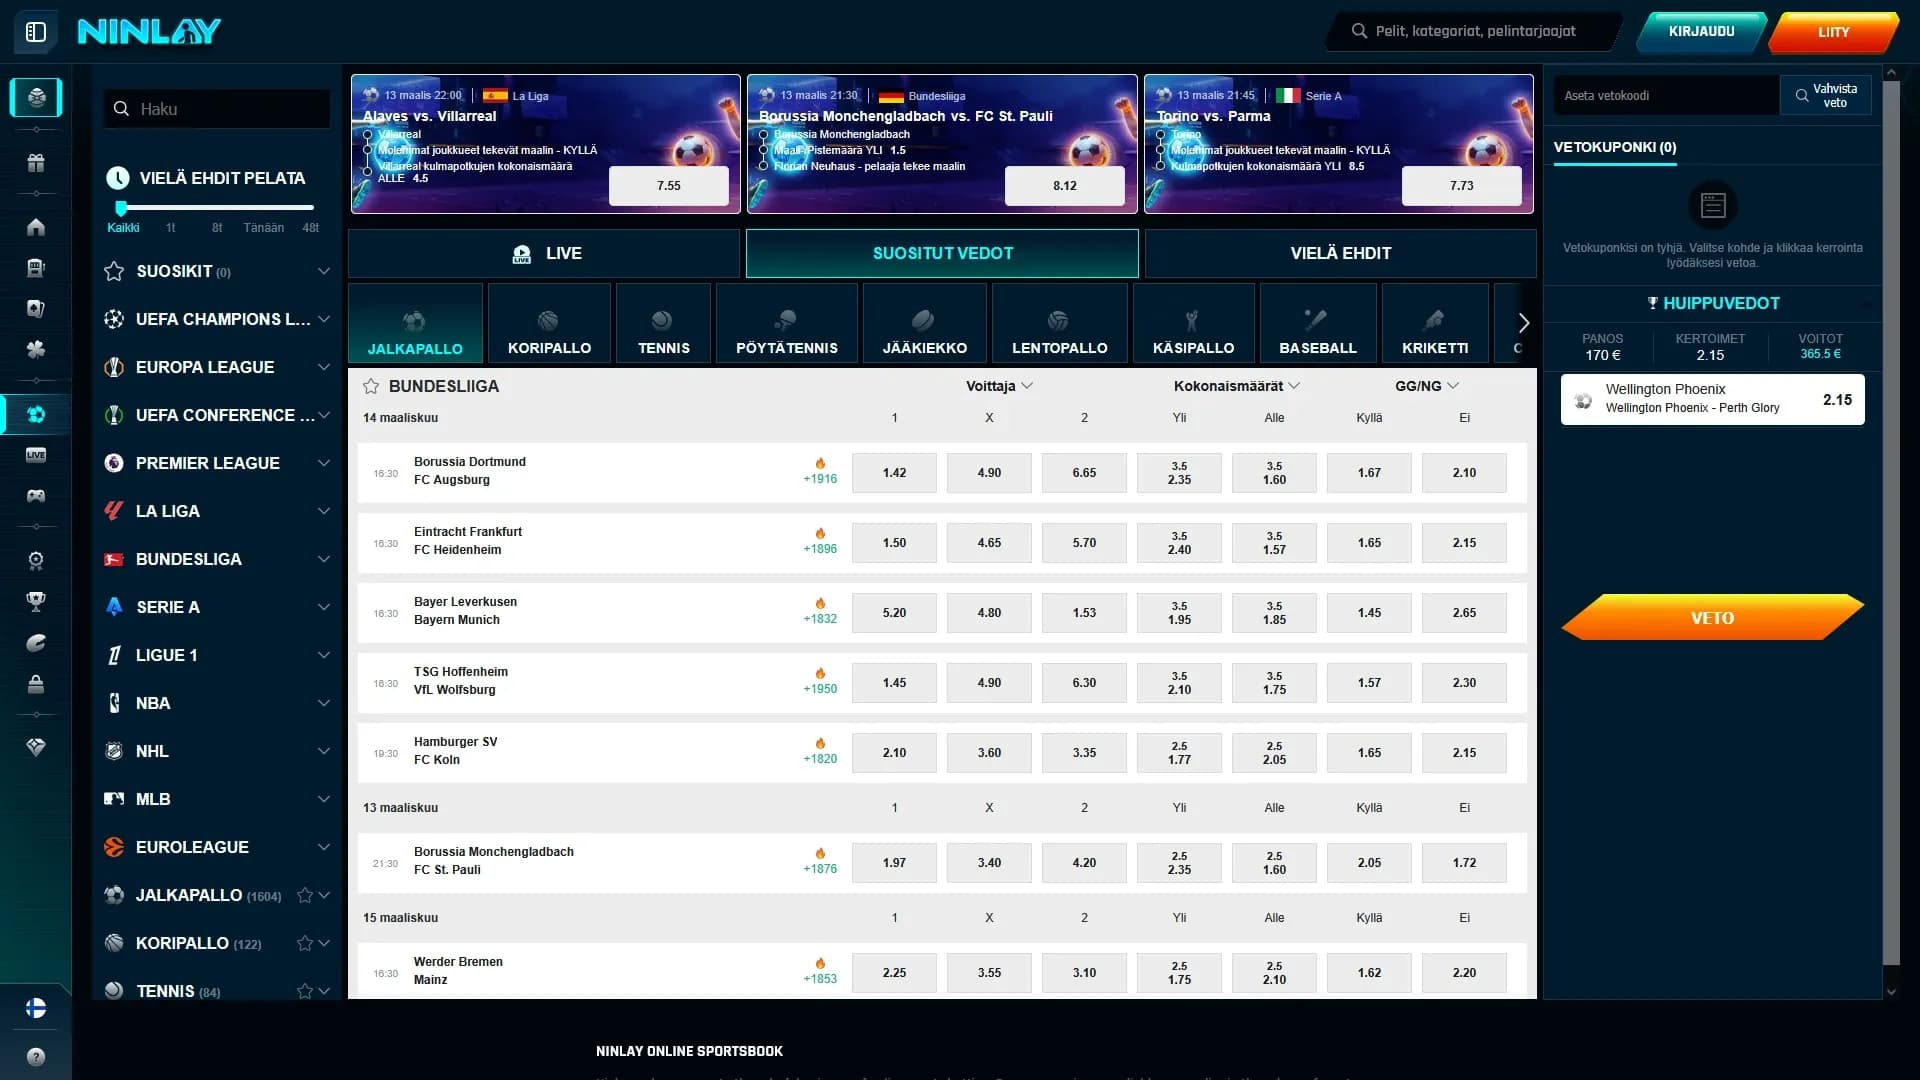
Task: Click the 8t mark on time slider
Action: (x=217, y=228)
